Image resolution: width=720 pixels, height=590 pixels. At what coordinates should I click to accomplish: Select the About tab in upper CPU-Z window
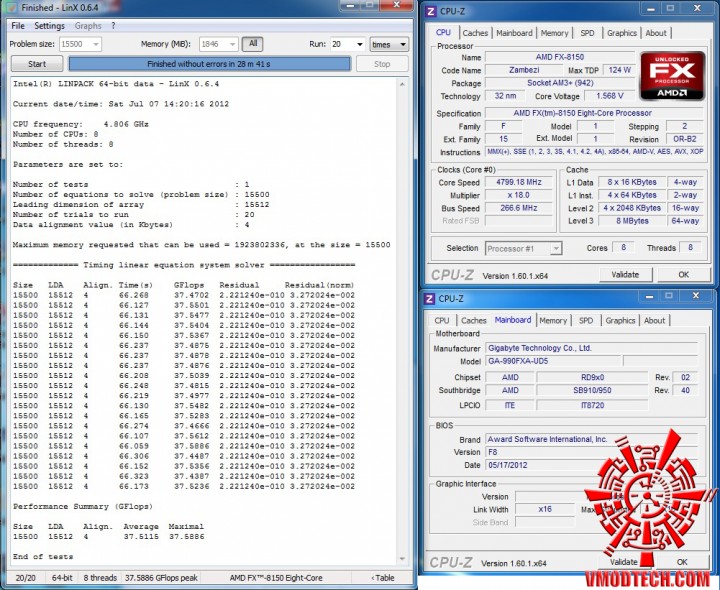click(x=656, y=33)
